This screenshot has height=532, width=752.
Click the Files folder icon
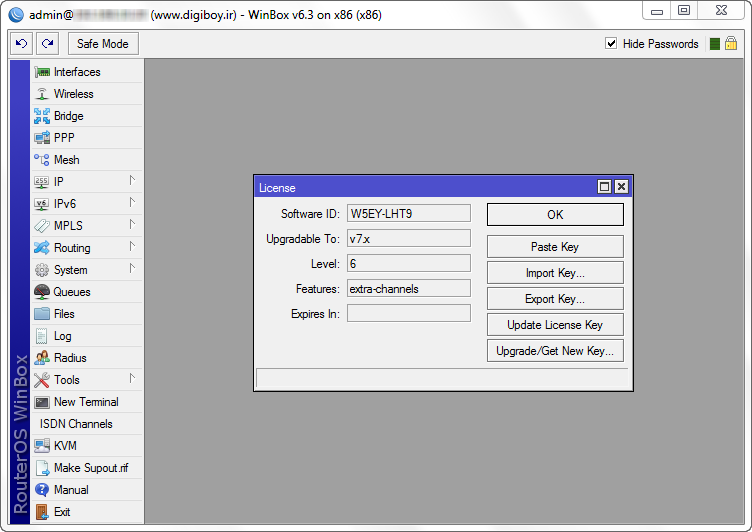[x=42, y=314]
